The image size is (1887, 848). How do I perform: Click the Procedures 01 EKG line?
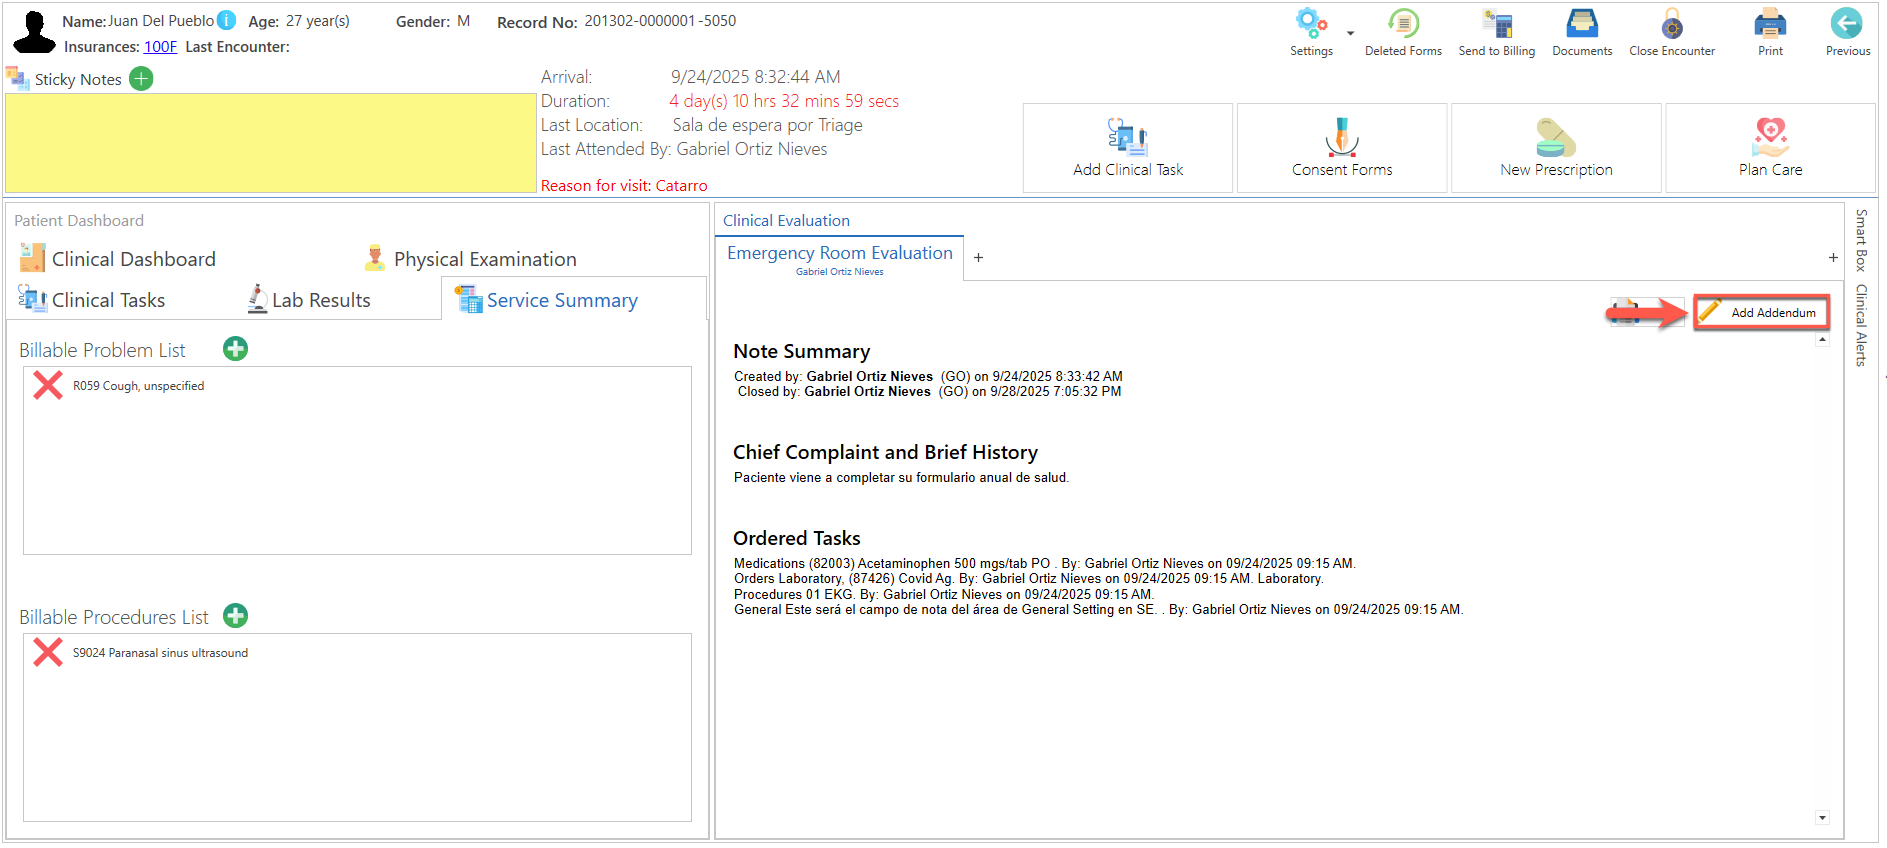tap(943, 594)
